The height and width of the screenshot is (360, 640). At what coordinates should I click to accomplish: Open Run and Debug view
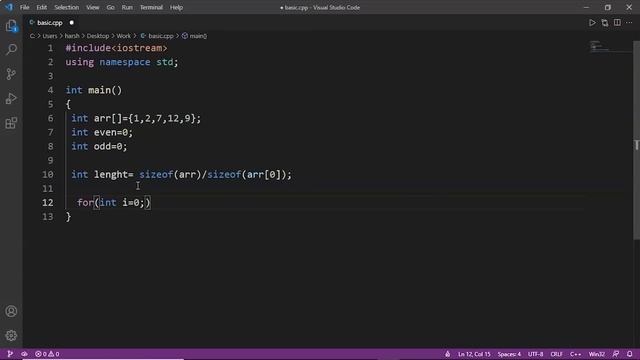(11, 98)
